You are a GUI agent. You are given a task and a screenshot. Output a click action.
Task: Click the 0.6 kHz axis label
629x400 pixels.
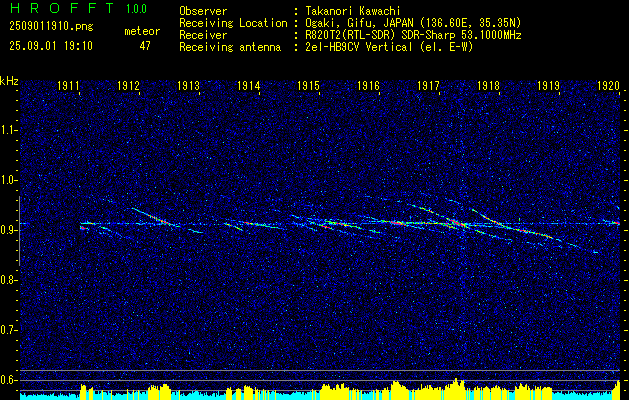pos(8,380)
